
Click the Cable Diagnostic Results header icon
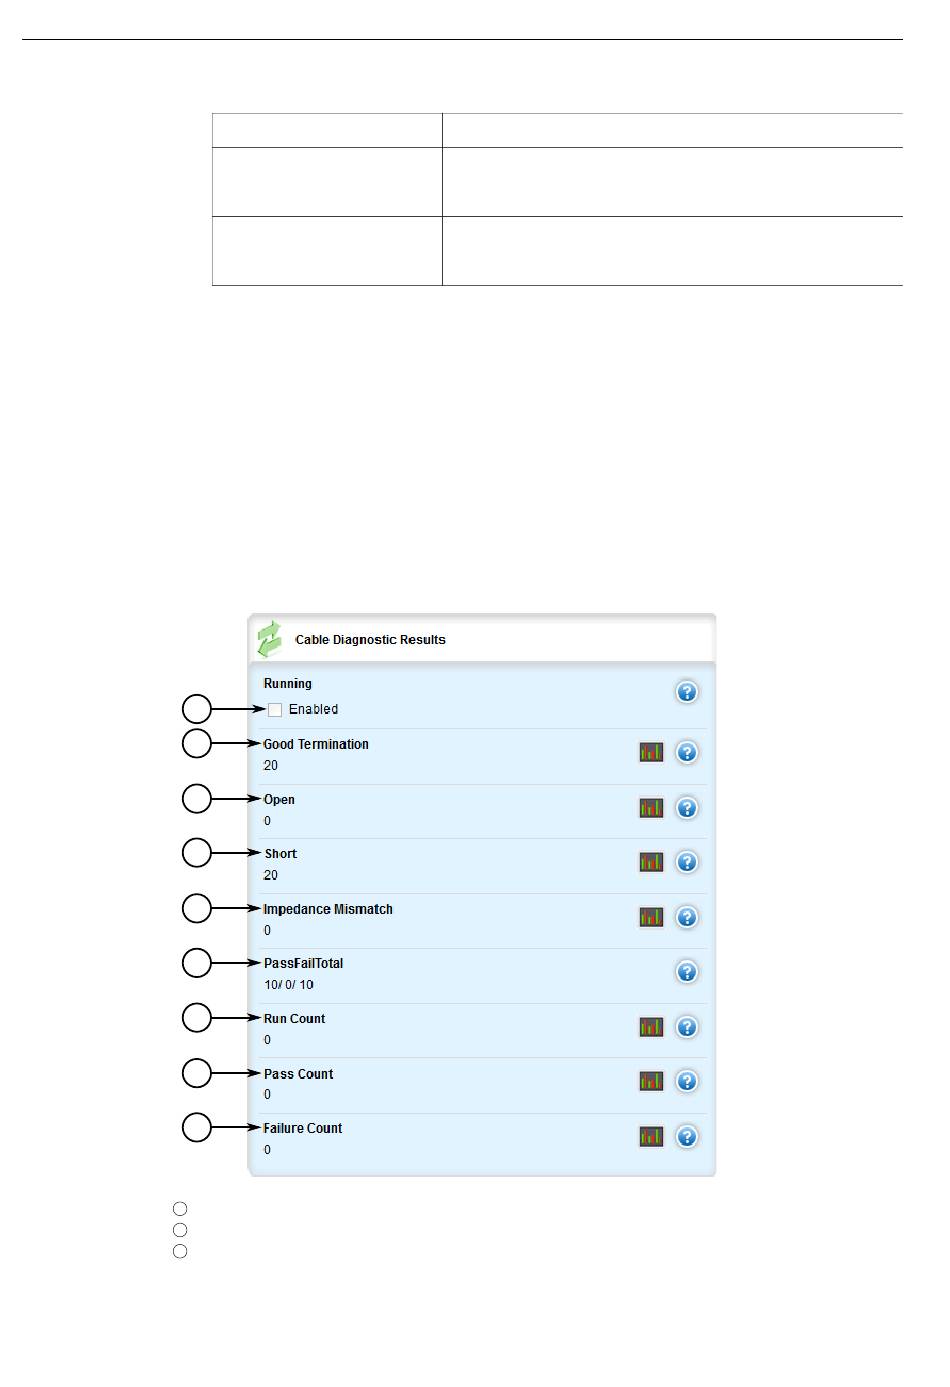[x=270, y=639]
